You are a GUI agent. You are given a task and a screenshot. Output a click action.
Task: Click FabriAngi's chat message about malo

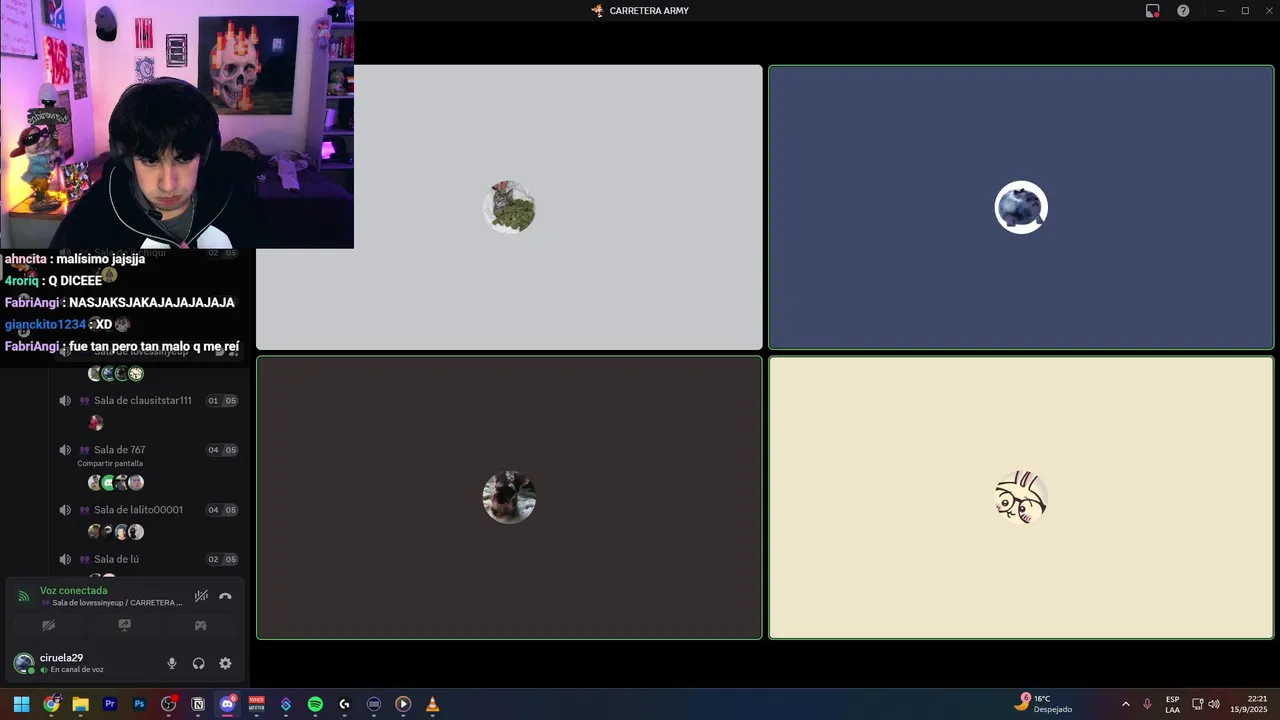(122, 346)
